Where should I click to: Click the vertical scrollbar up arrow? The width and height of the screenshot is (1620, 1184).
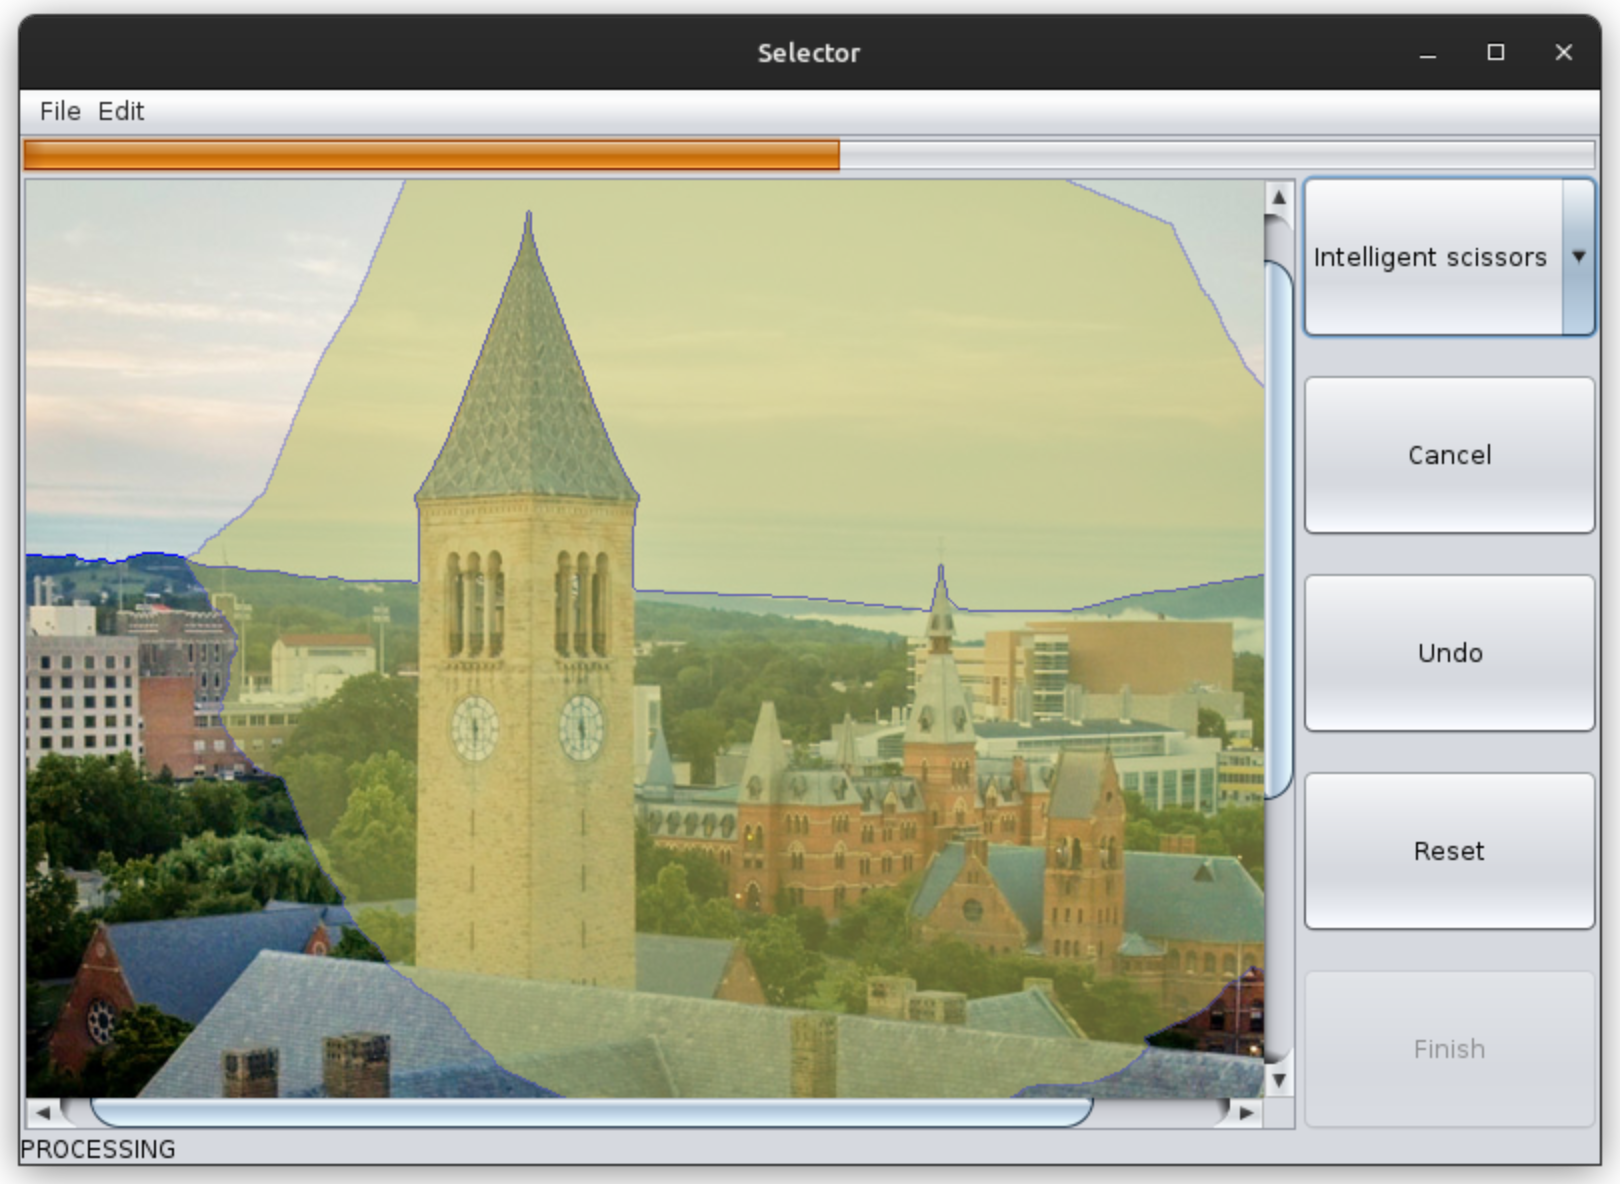pos(1278,197)
